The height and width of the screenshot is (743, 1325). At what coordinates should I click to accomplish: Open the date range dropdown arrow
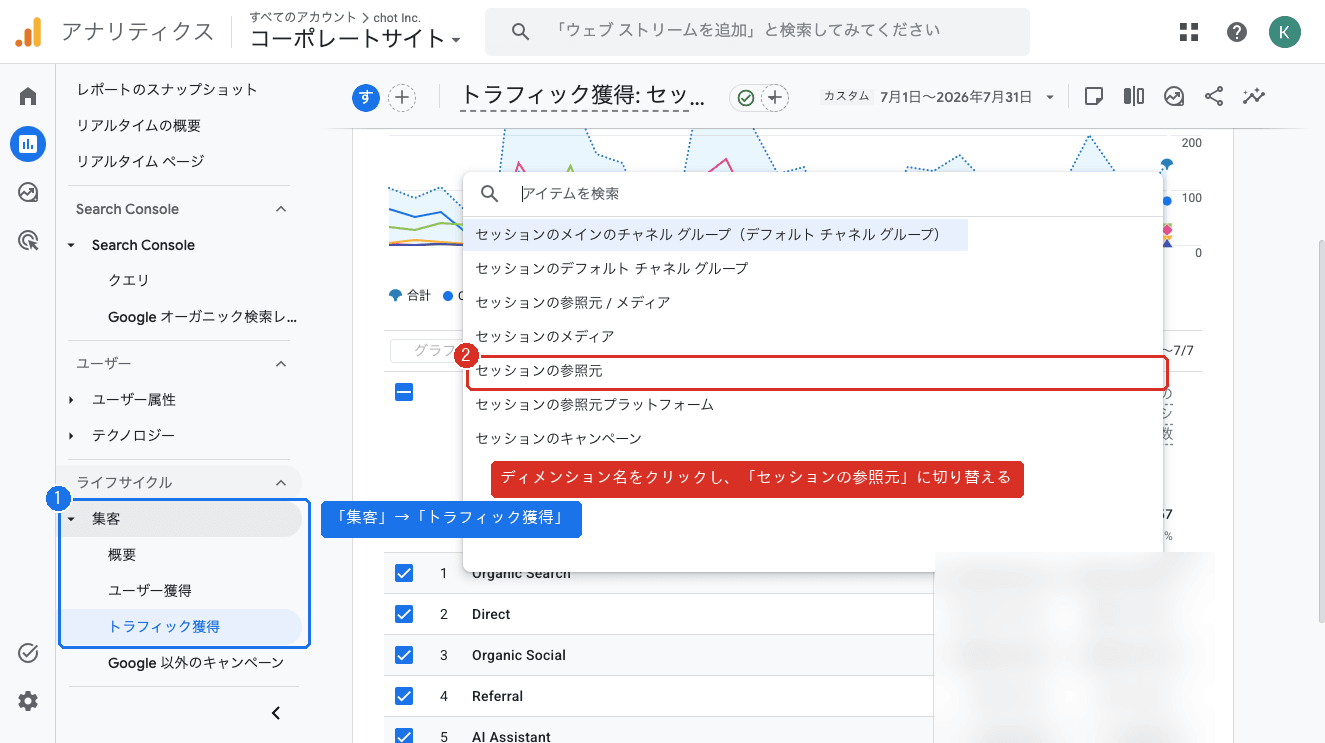pyautogui.click(x=1050, y=97)
